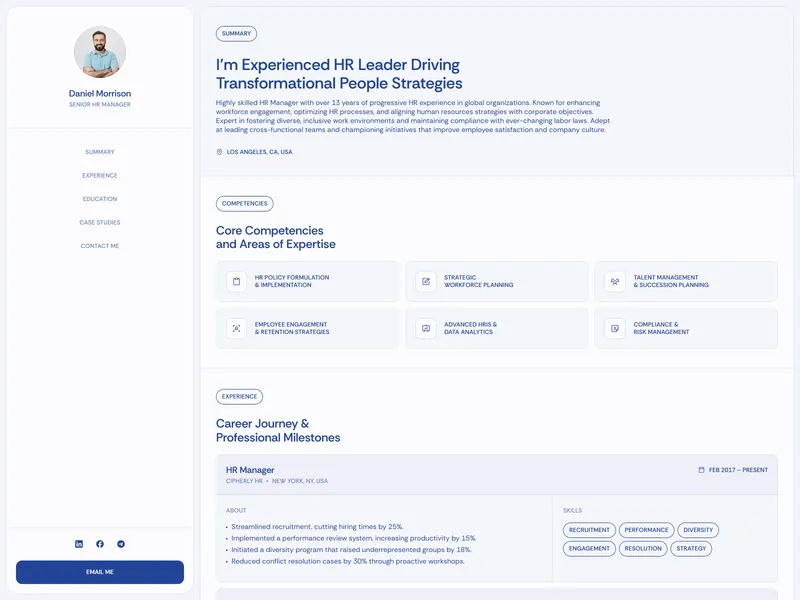Click the Advanced HRIS chat icon
The width and height of the screenshot is (800, 600).
click(426, 328)
